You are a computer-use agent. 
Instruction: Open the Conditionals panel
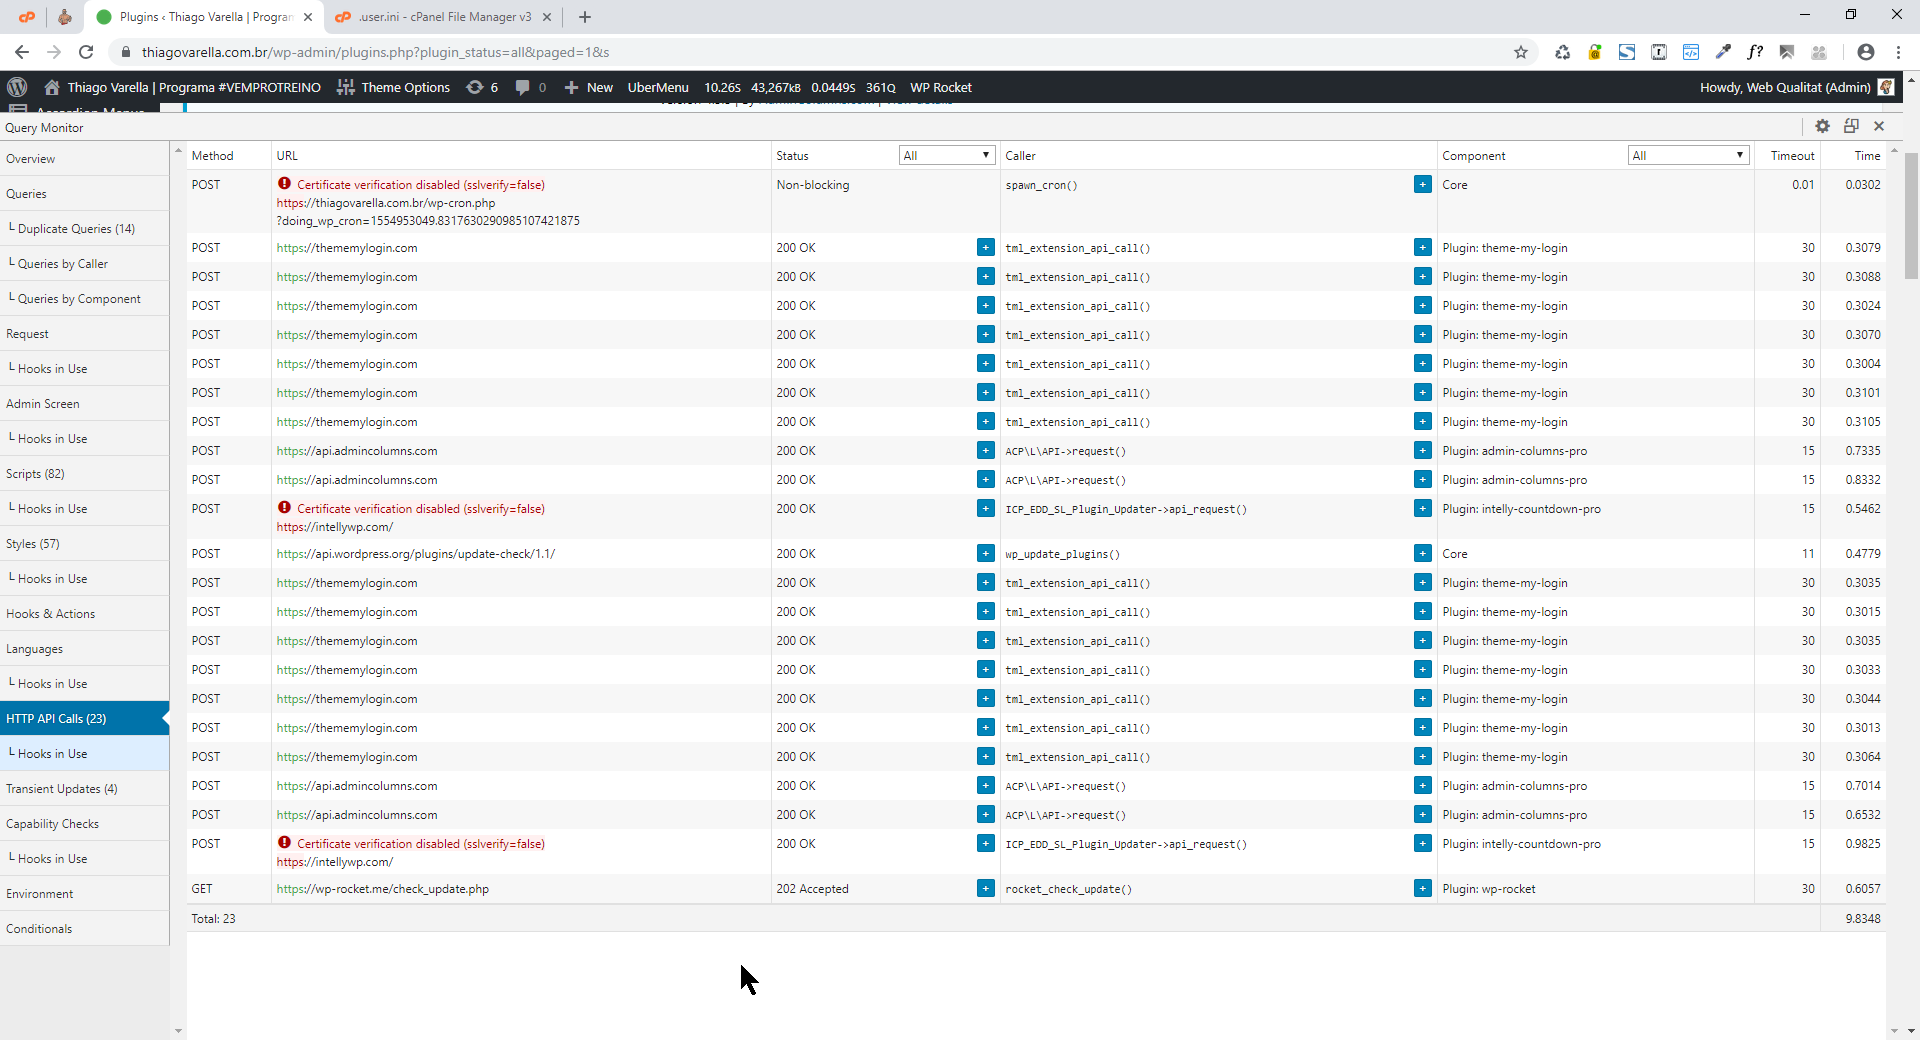point(84,929)
